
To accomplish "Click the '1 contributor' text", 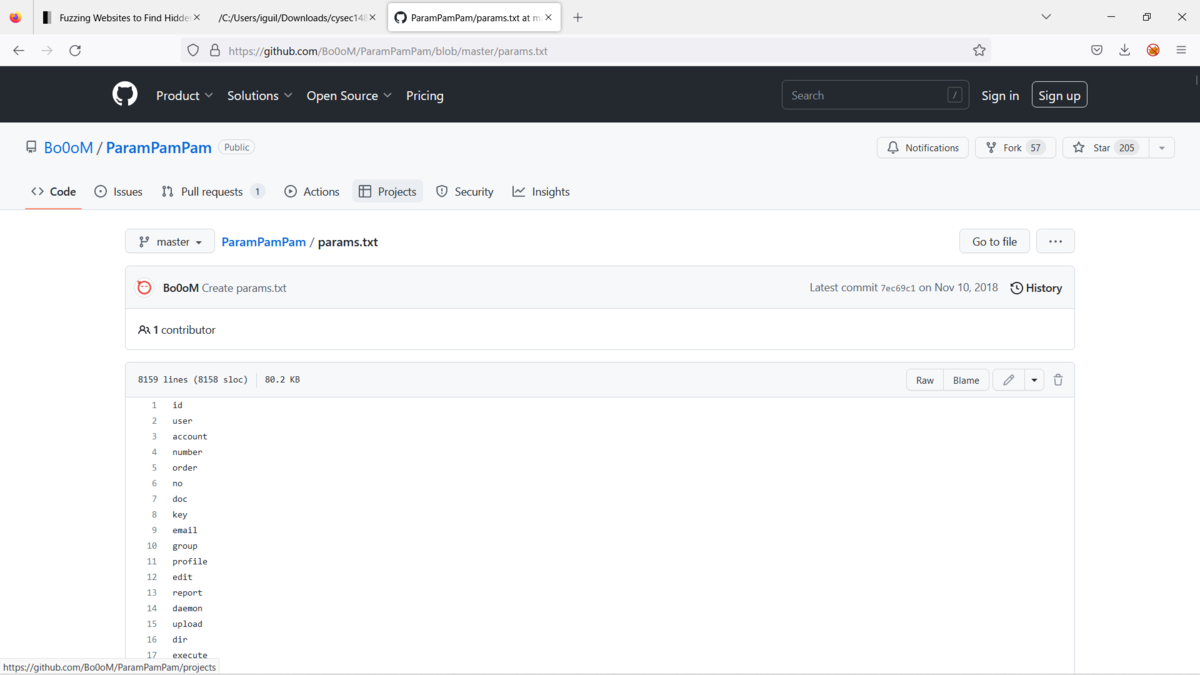I will pyautogui.click(x=184, y=330).
